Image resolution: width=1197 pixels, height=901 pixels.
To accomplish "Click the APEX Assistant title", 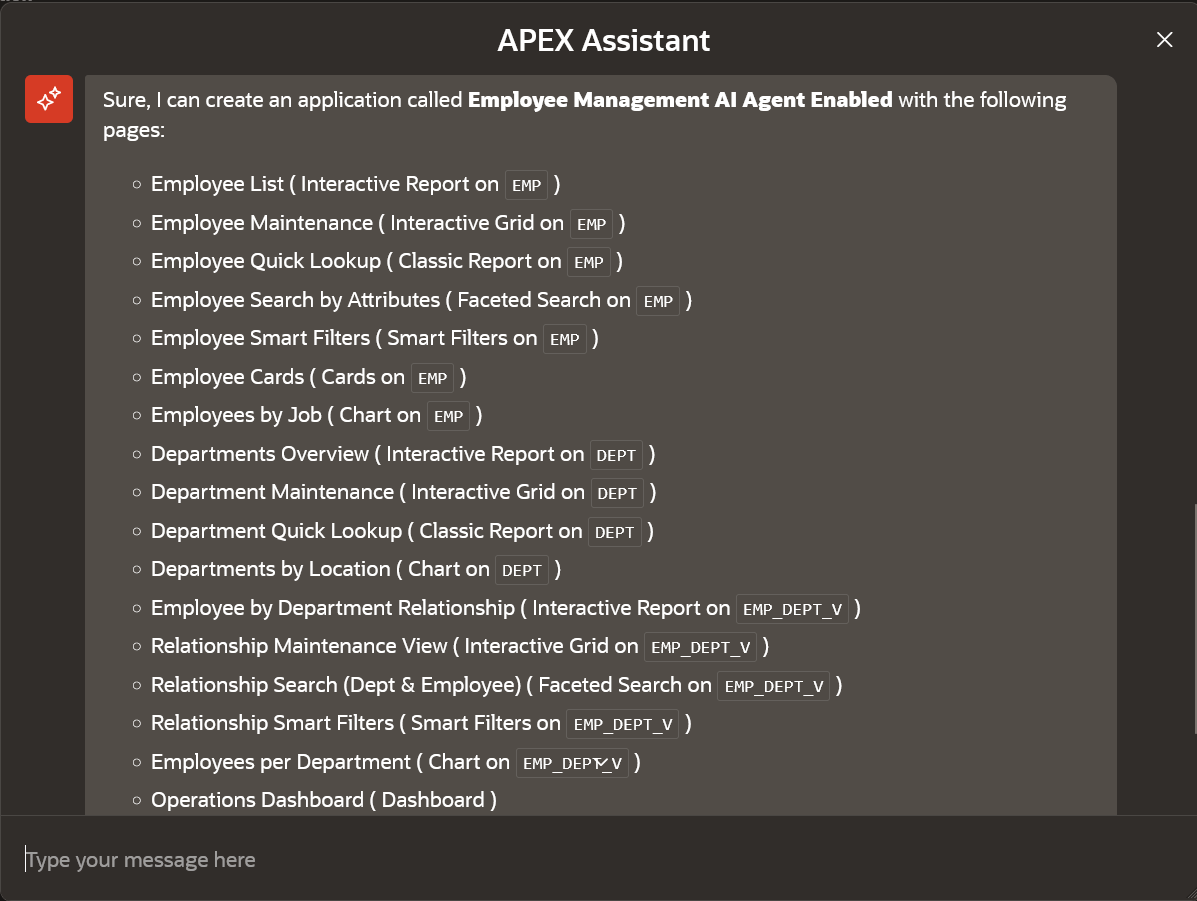I will [x=604, y=40].
